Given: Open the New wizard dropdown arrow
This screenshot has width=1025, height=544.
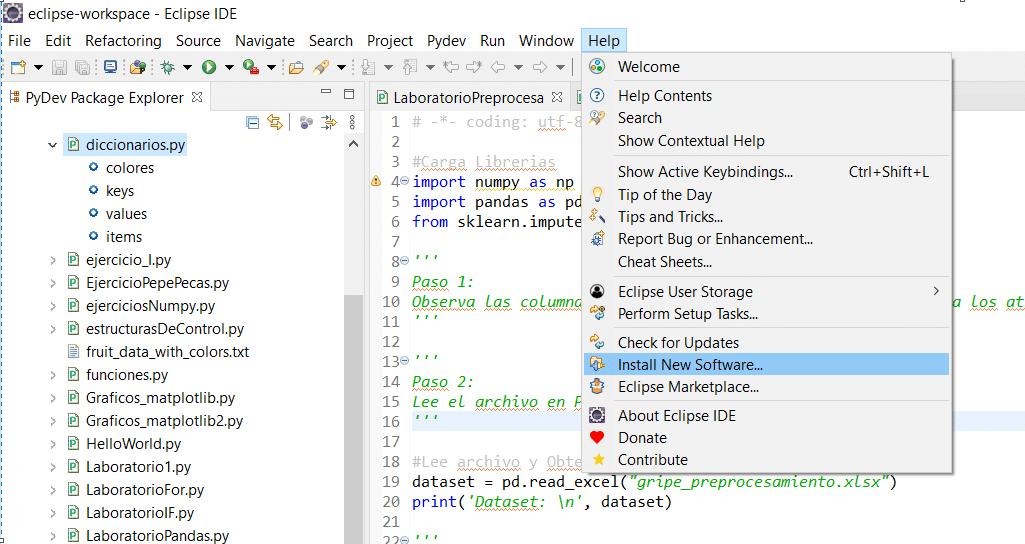Looking at the screenshot, I should click(x=38, y=67).
